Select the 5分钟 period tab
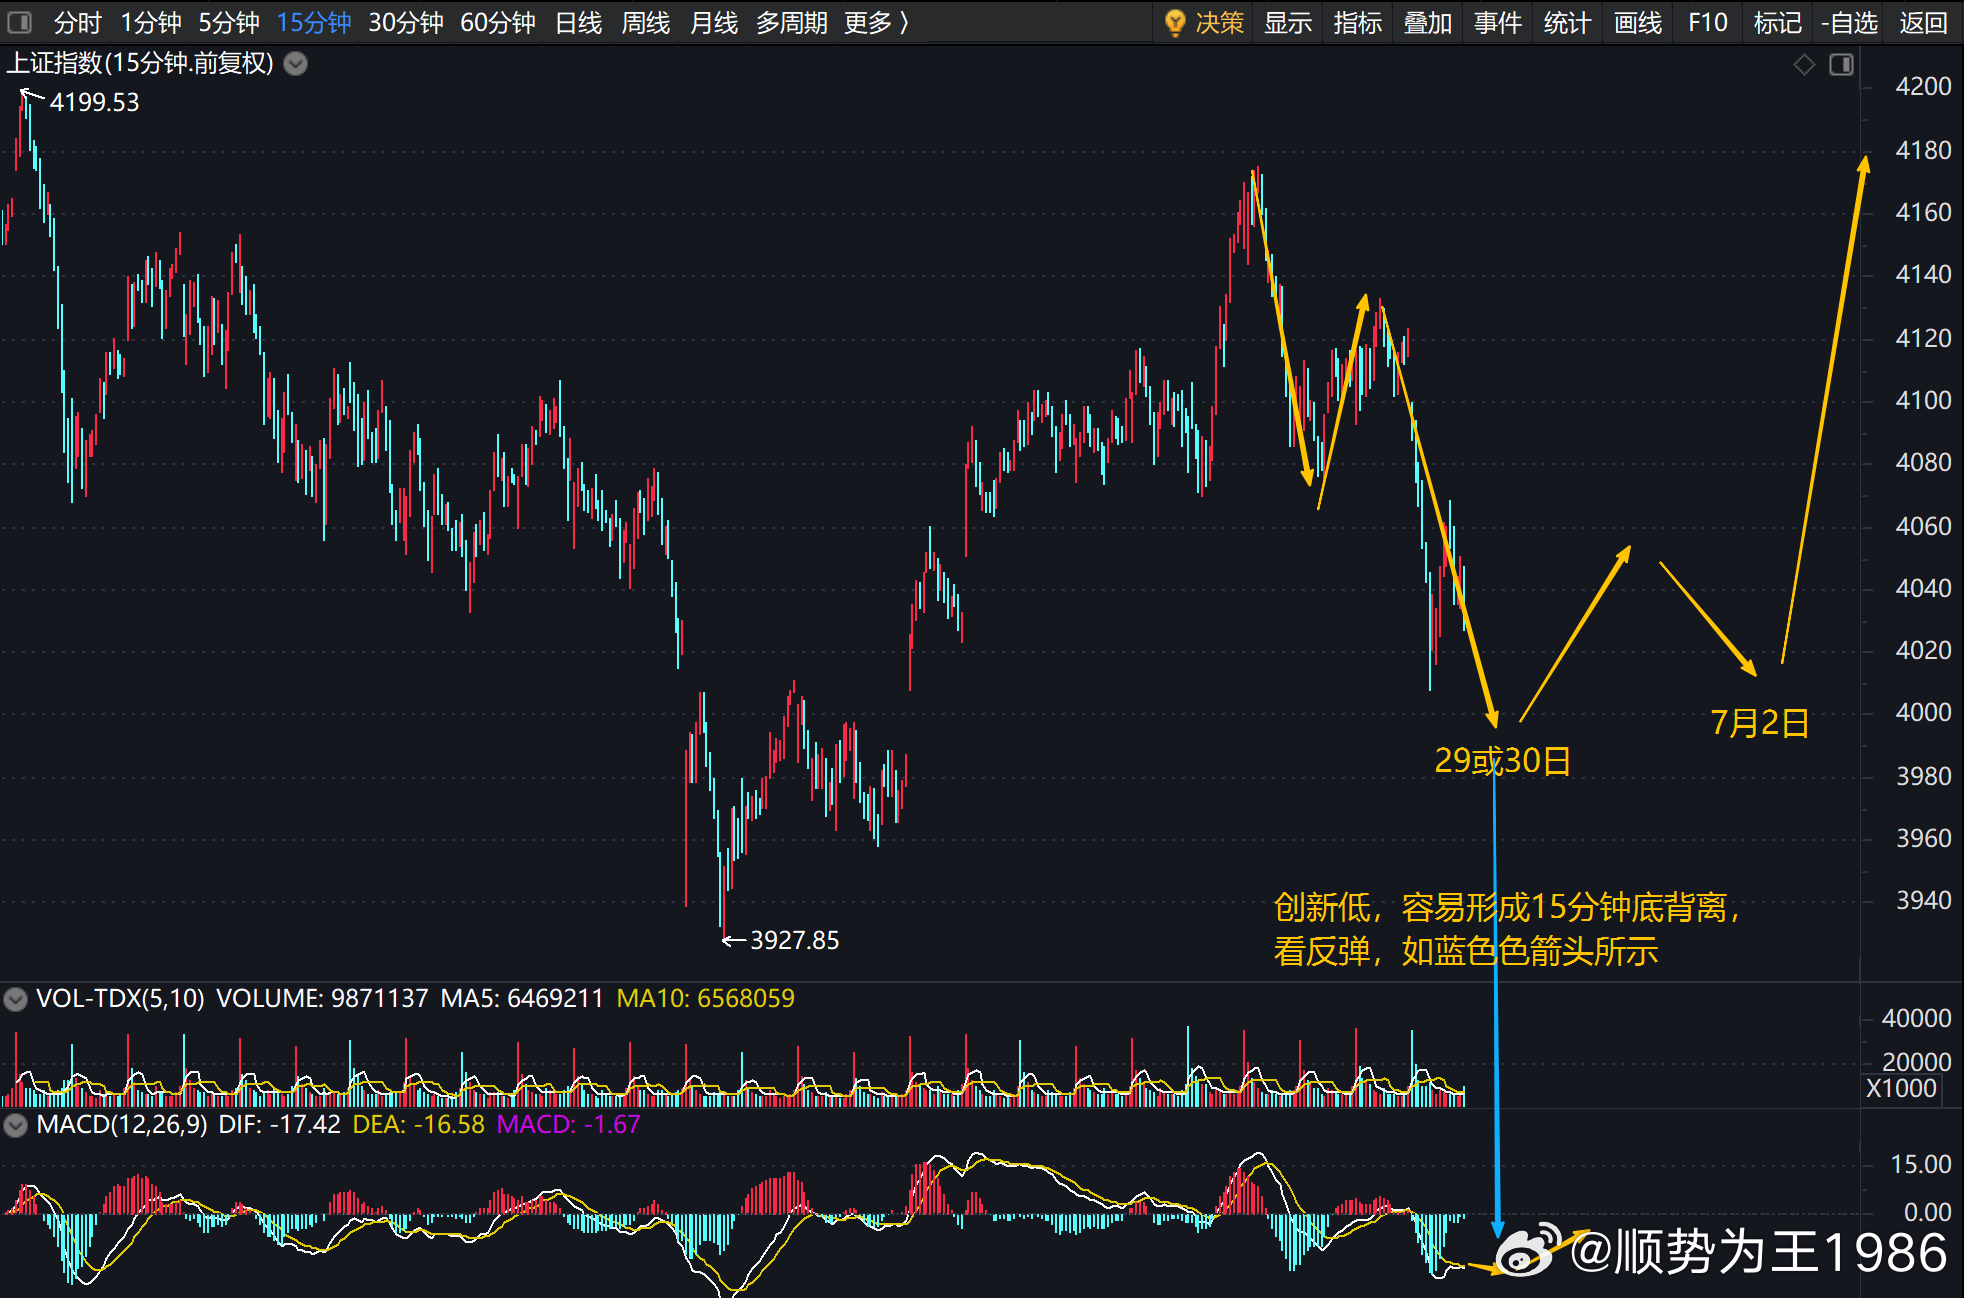This screenshot has height=1298, width=1964. point(229,22)
